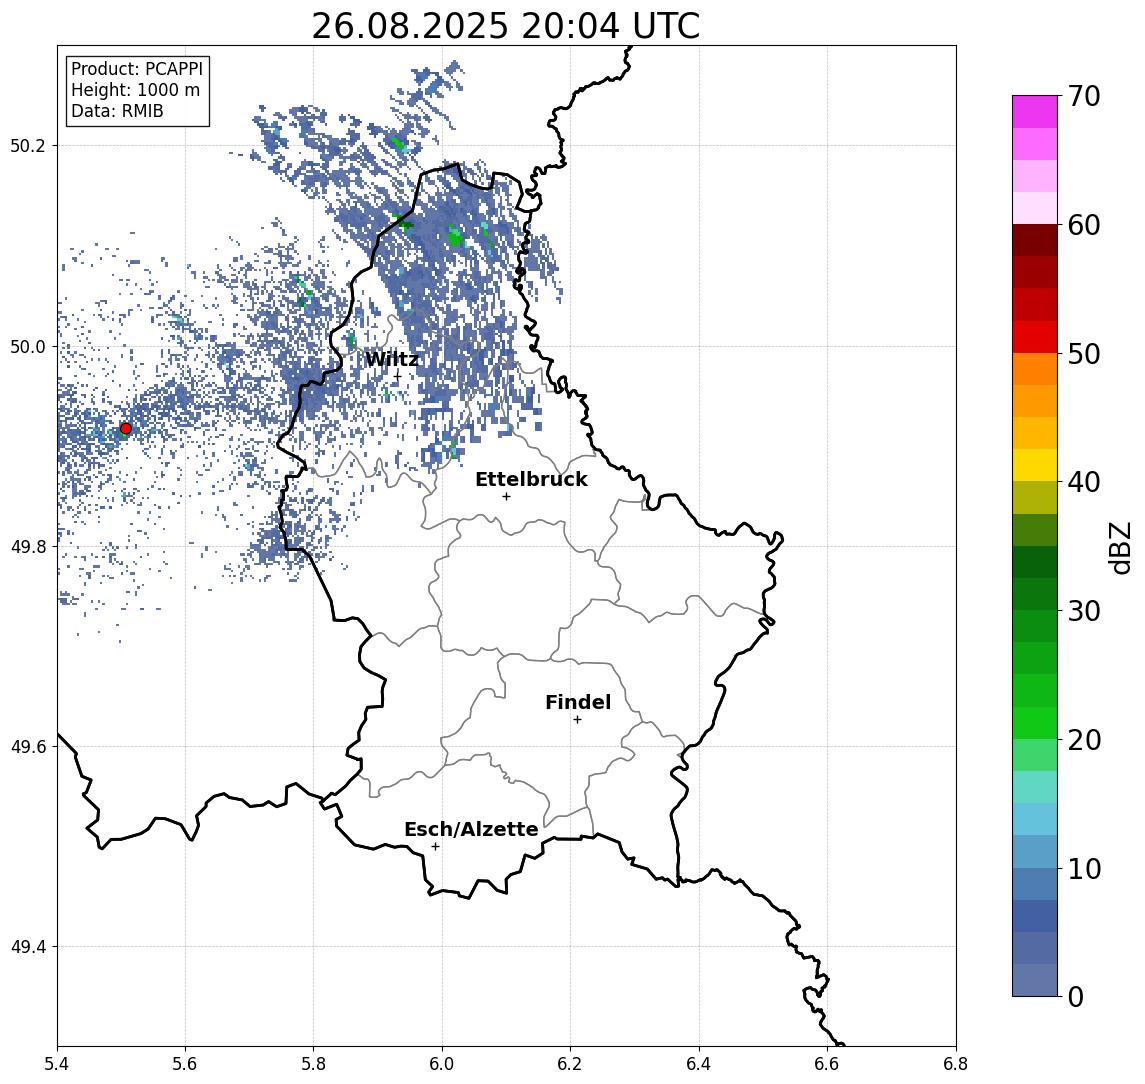Click the longitude axis label 6.0
Screen dimensions: 1145x1084
pyautogui.click(x=442, y=1064)
